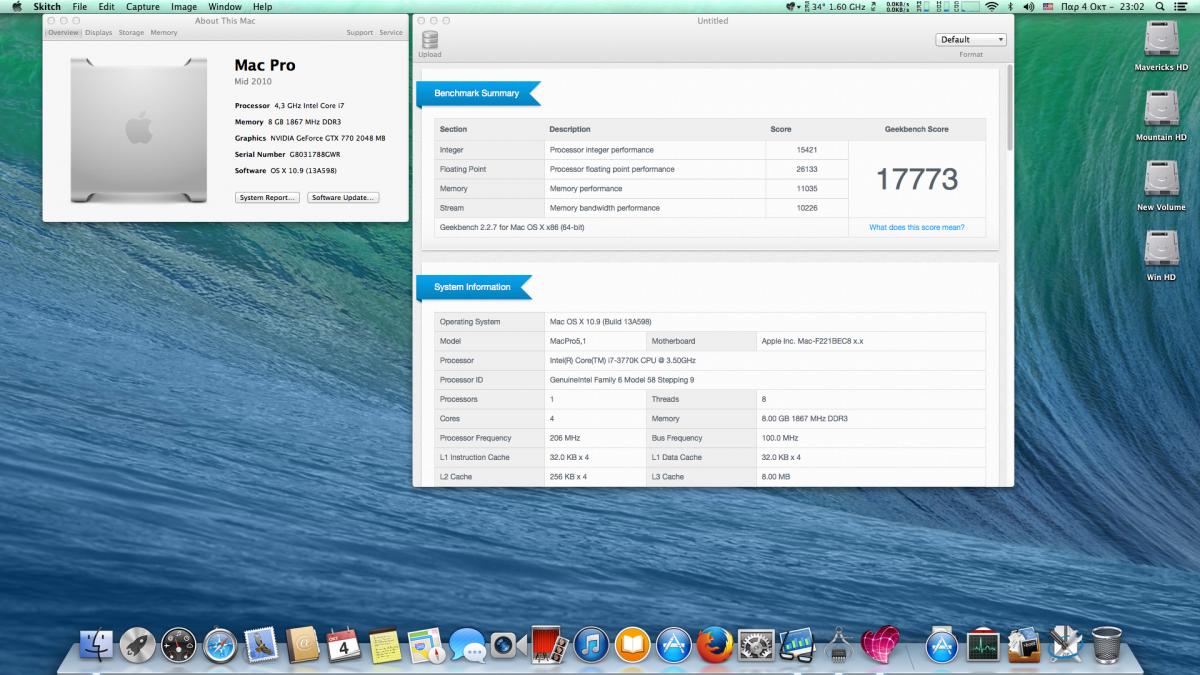
Task: Click the date and time in the menu bar
Action: point(1104,7)
